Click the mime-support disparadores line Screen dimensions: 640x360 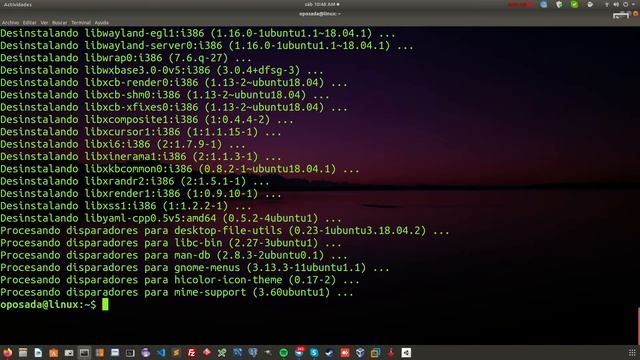pos(177,292)
